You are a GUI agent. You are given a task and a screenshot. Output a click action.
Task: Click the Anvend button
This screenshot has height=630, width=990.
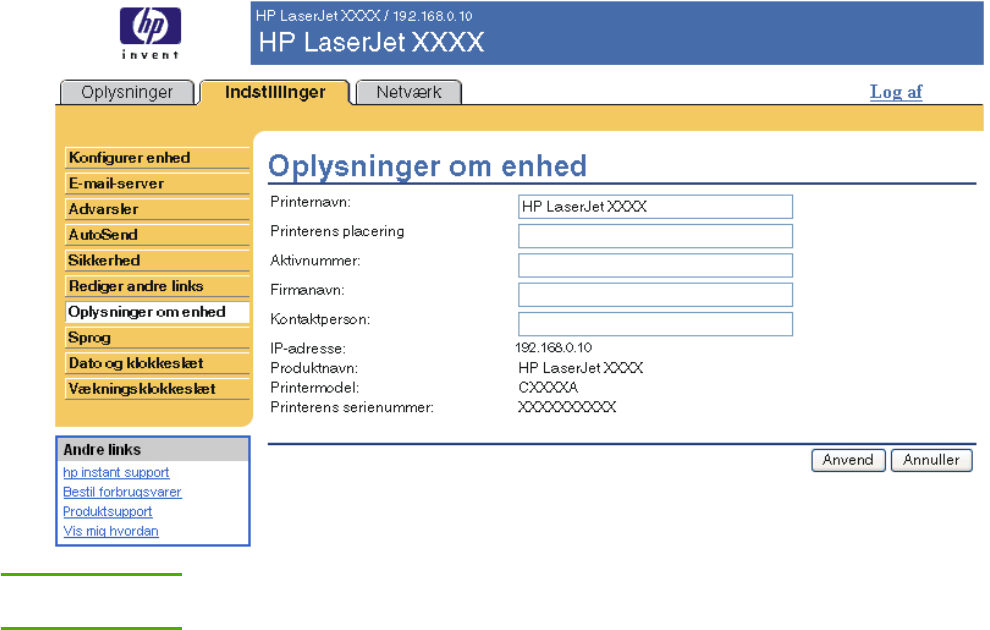[848, 460]
